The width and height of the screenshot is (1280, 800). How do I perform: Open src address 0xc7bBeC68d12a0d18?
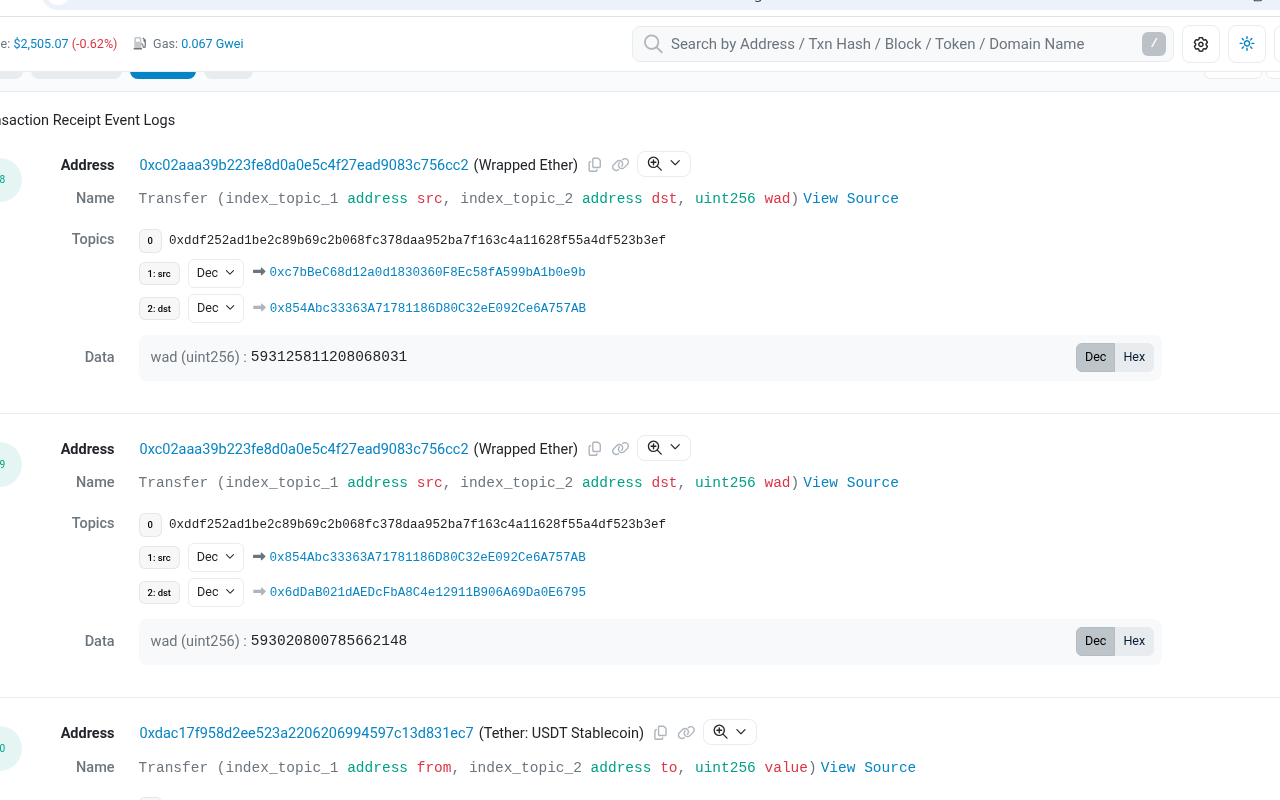tap(428, 273)
